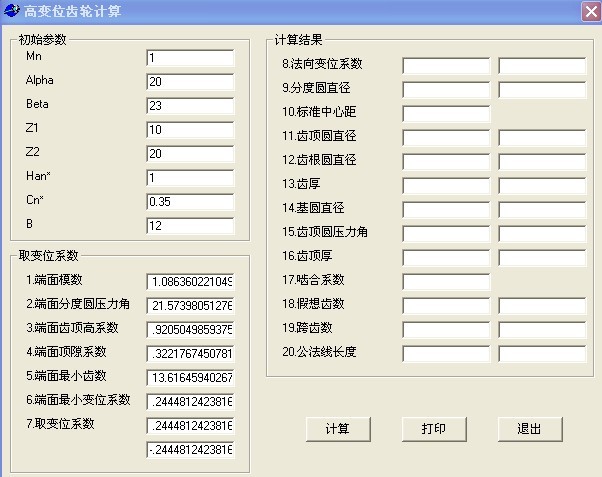Select first 9.分度圆直径 result field
Viewport: 602px width, 477px height.
[447, 90]
